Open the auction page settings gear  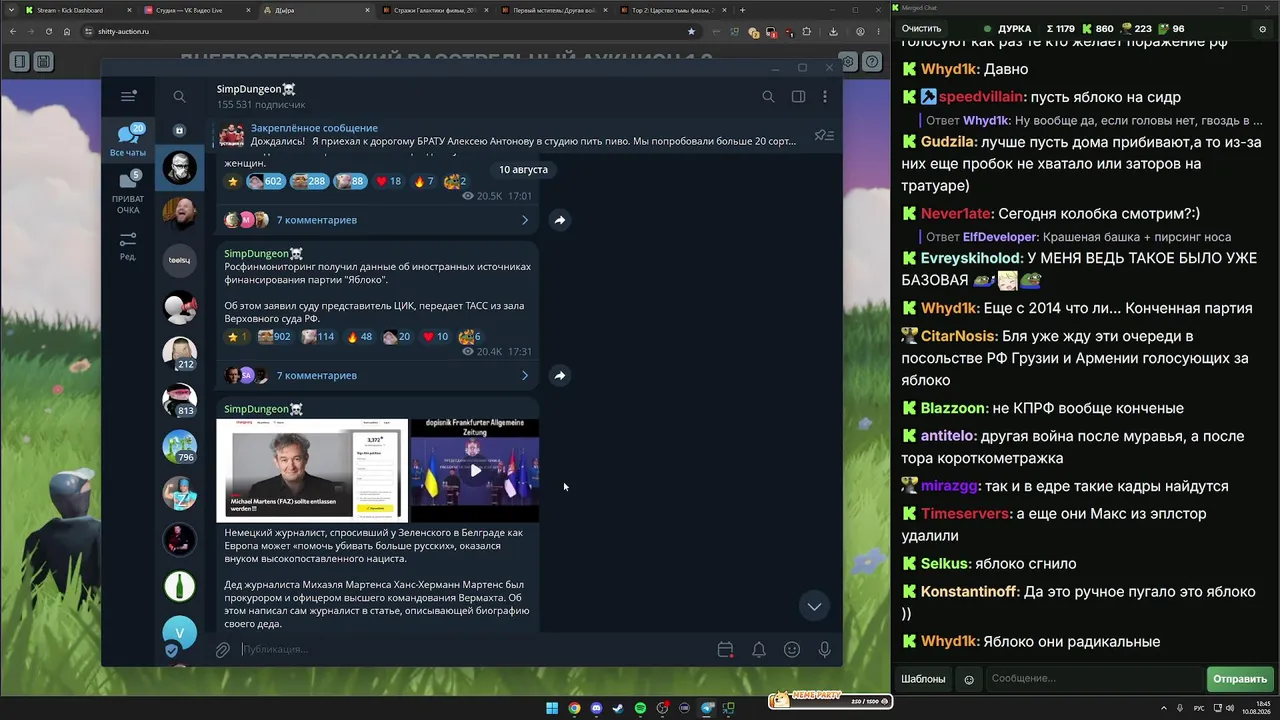[849, 62]
